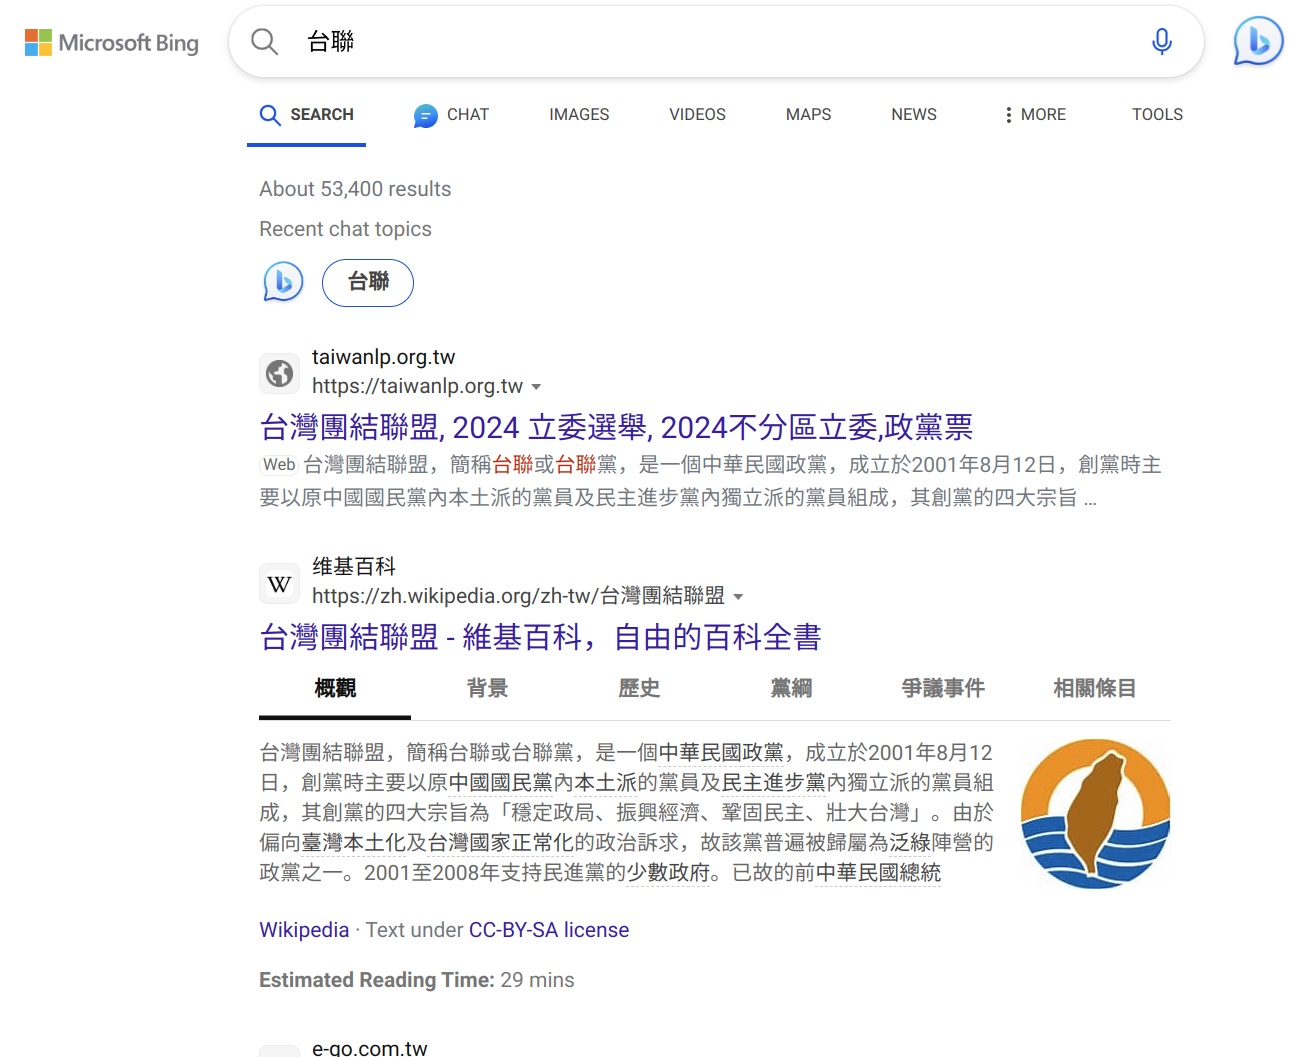
Task: Click the three-dot icon beside MORE
Action: point(1008,115)
